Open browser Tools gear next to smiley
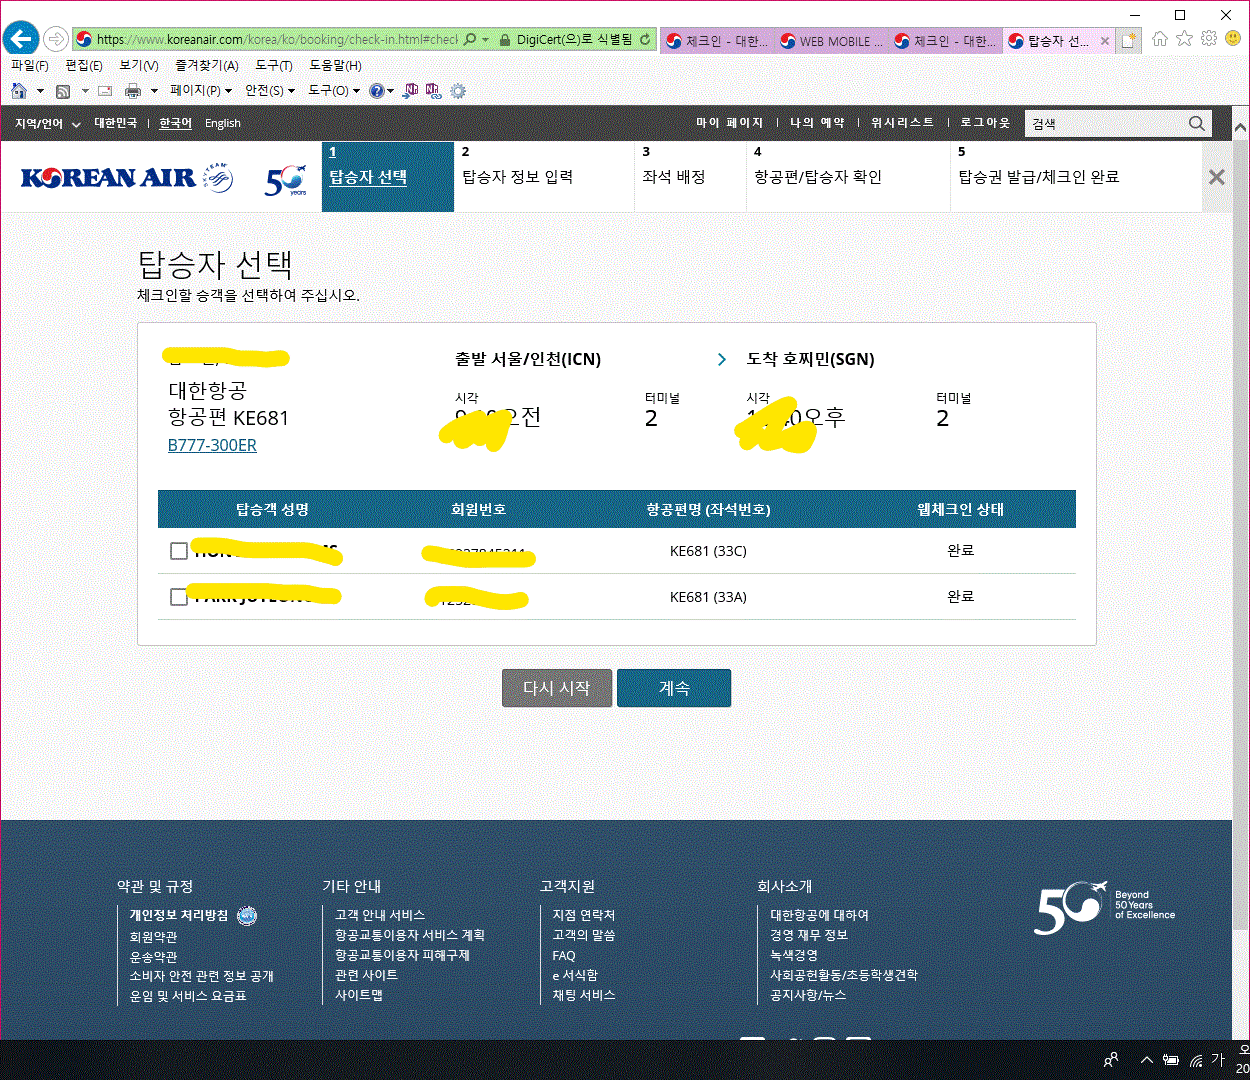Viewport: 1250px width, 1080px height. point(1209,39)
